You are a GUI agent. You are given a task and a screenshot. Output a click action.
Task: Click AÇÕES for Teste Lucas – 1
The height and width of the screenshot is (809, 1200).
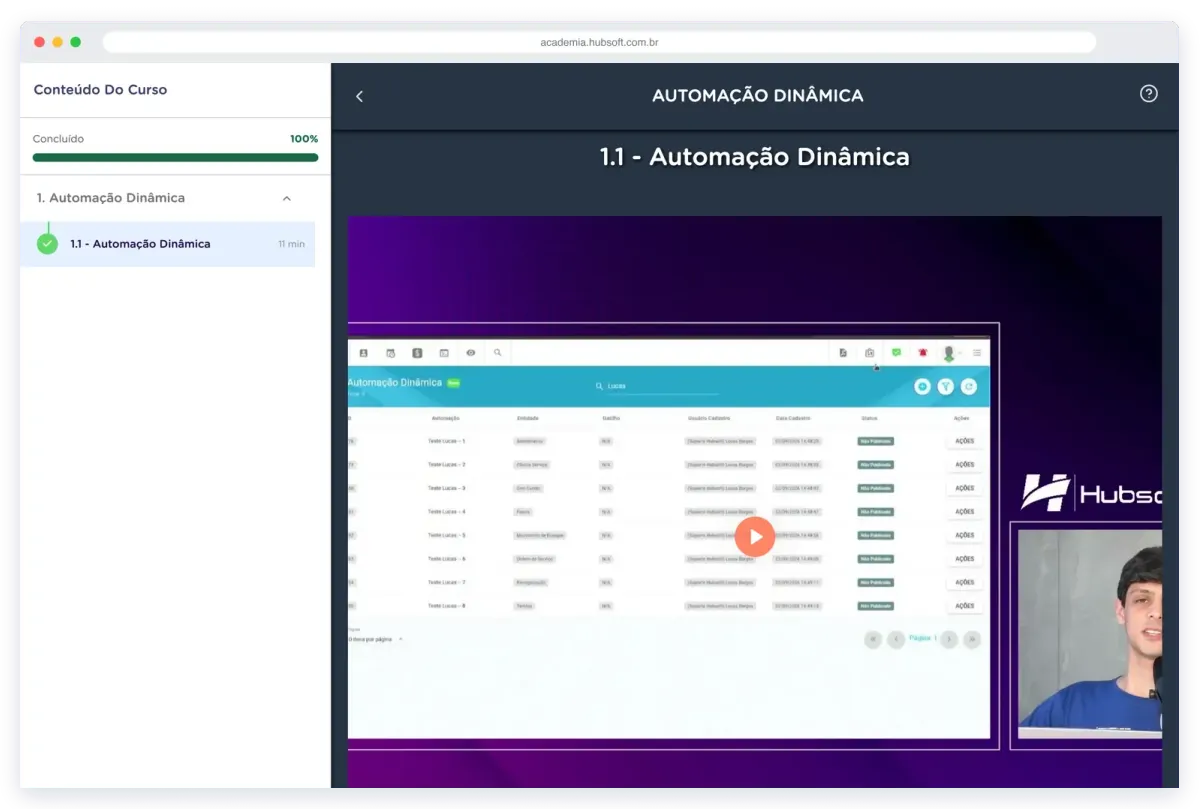[x=965, y=441]
